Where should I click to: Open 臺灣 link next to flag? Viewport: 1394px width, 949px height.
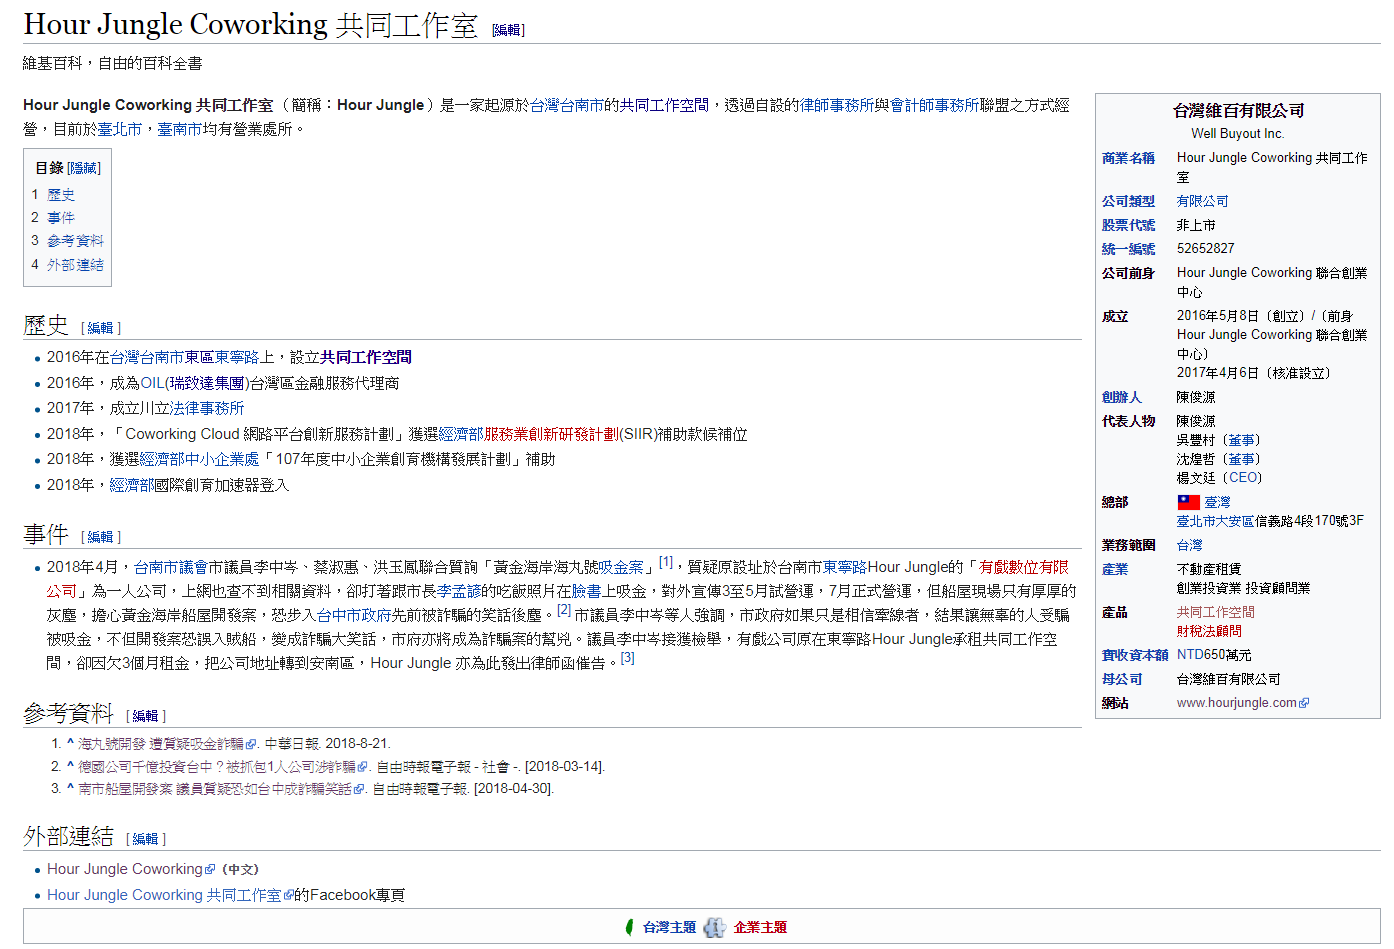1217,502
